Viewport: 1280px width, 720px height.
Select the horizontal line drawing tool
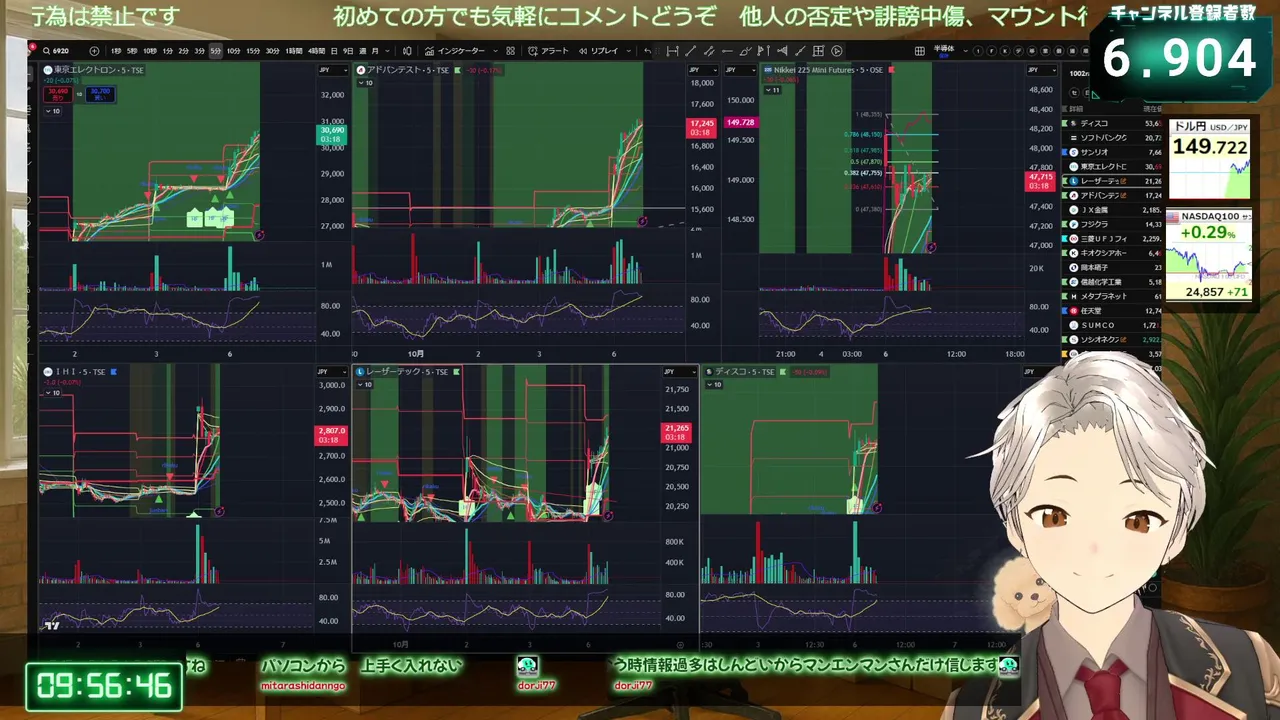click(x=727, y=51)
